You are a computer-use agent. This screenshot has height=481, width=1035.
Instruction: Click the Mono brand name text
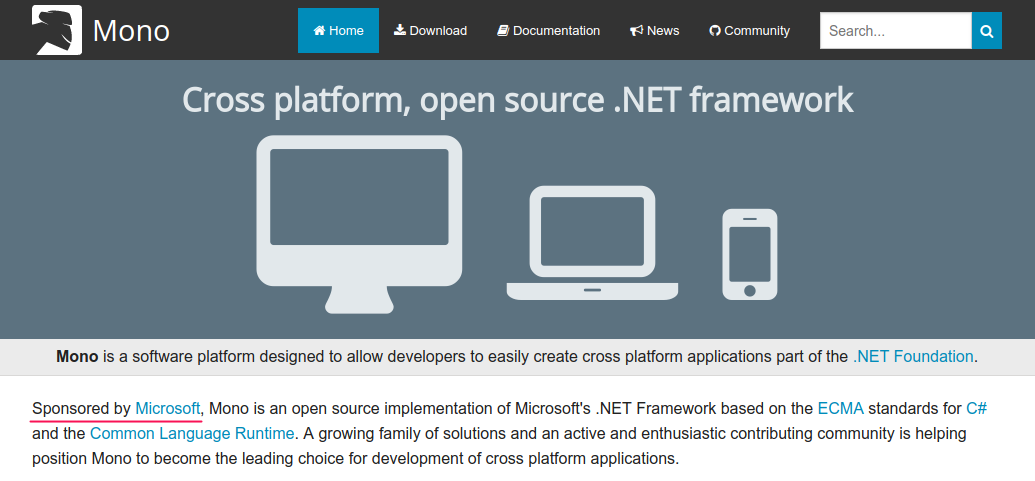click(x=131, y=30)
